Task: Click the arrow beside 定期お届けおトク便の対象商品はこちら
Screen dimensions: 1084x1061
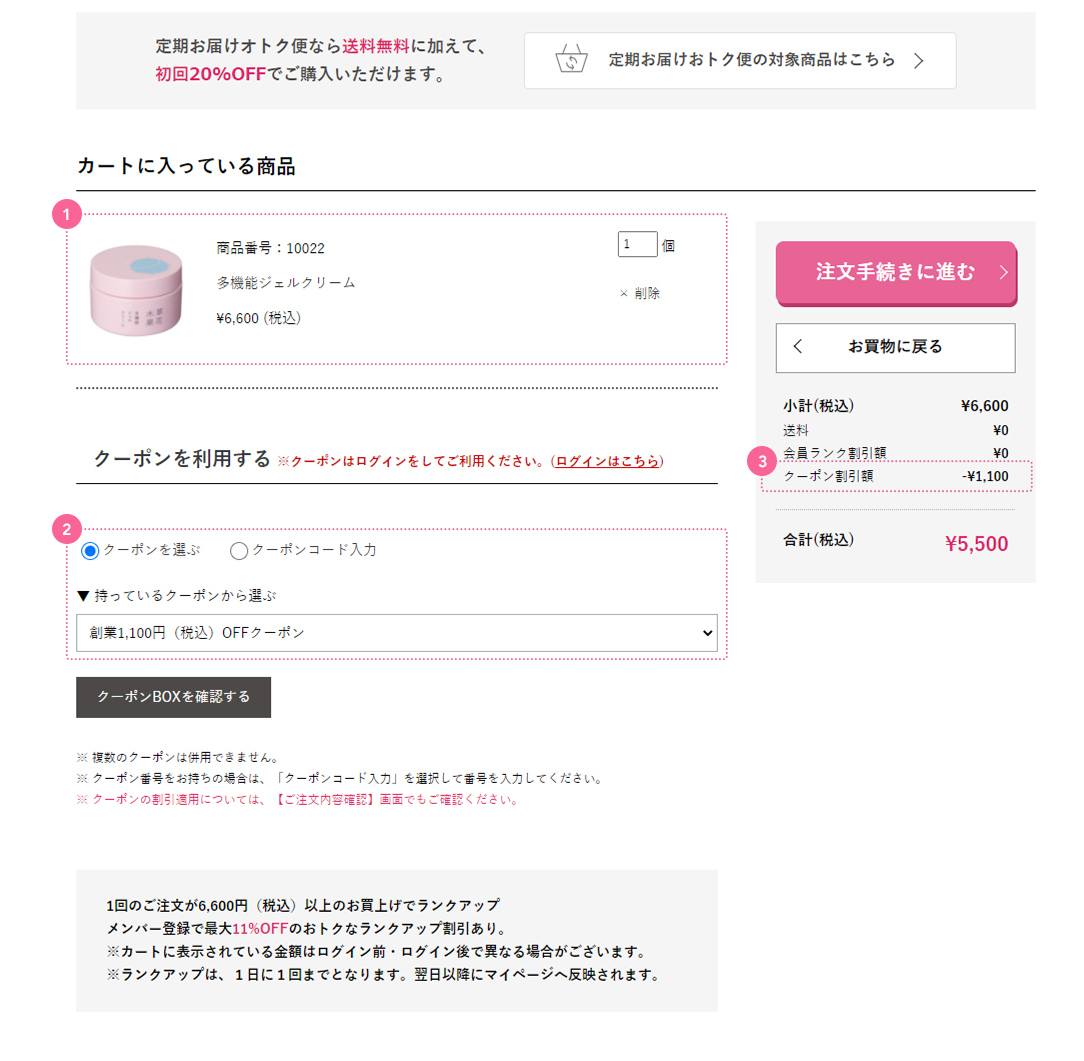Action: [x=918, y=61]
